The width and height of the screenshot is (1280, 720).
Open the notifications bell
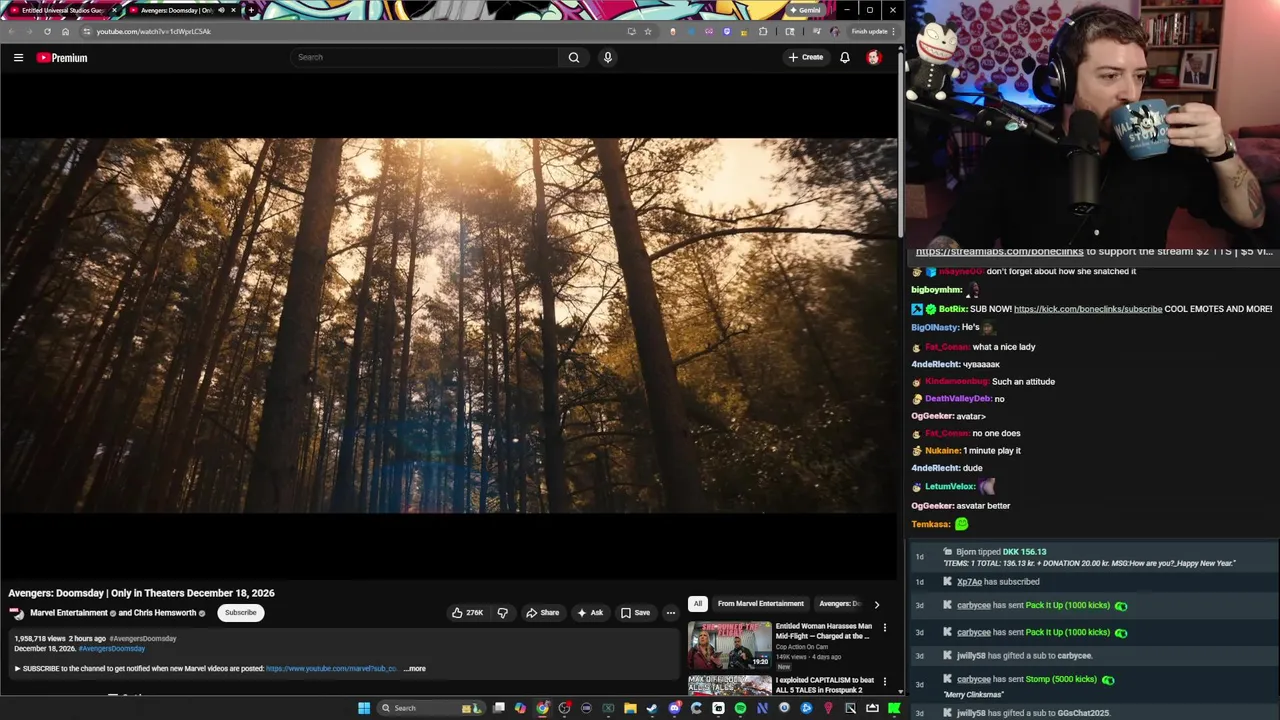tap(845, 57)
